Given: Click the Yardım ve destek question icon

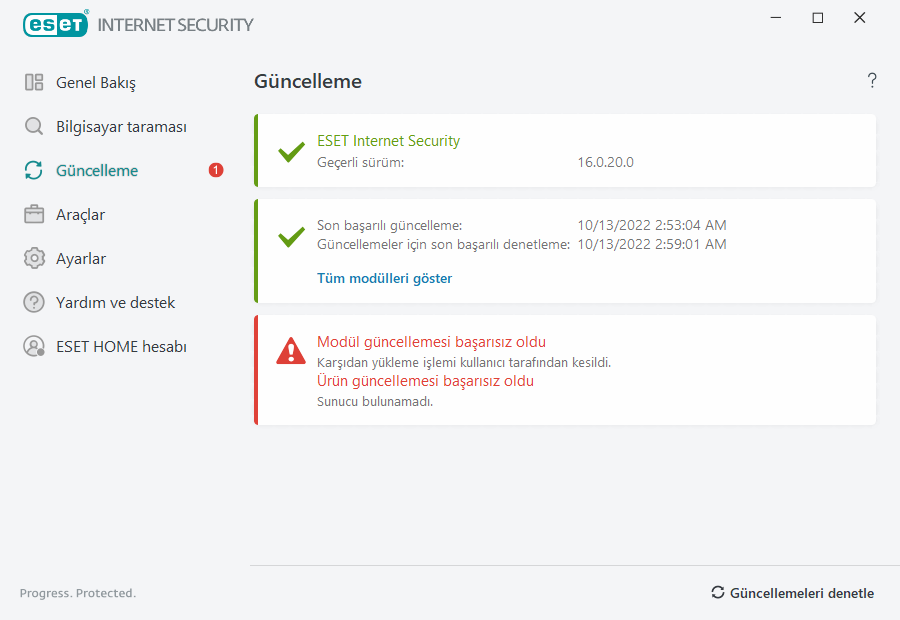Looking at the screenshot, I should [x=34, y=302].
